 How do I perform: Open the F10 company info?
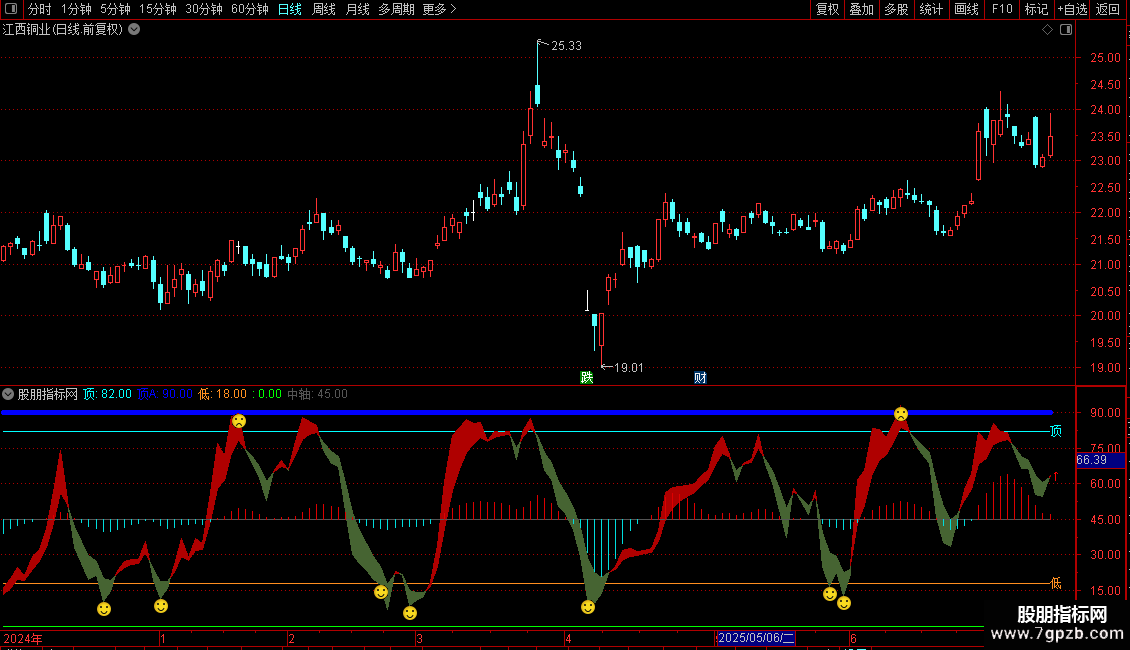tap(1002, 9)
